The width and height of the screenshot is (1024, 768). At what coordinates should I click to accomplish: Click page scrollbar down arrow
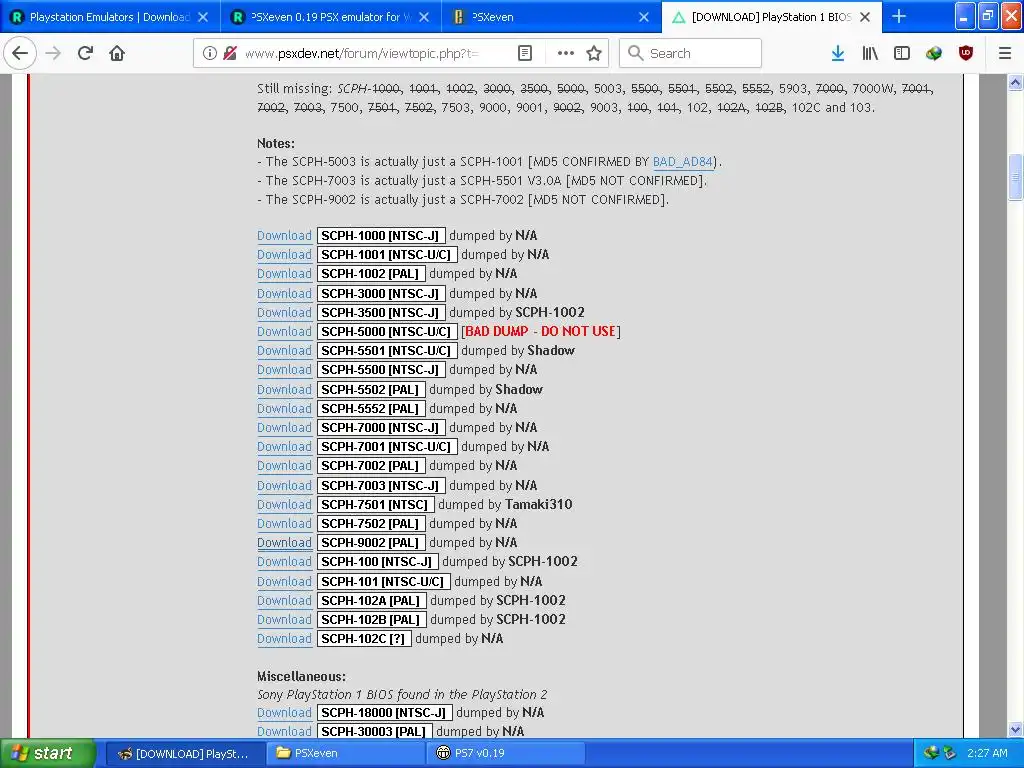1016,729
